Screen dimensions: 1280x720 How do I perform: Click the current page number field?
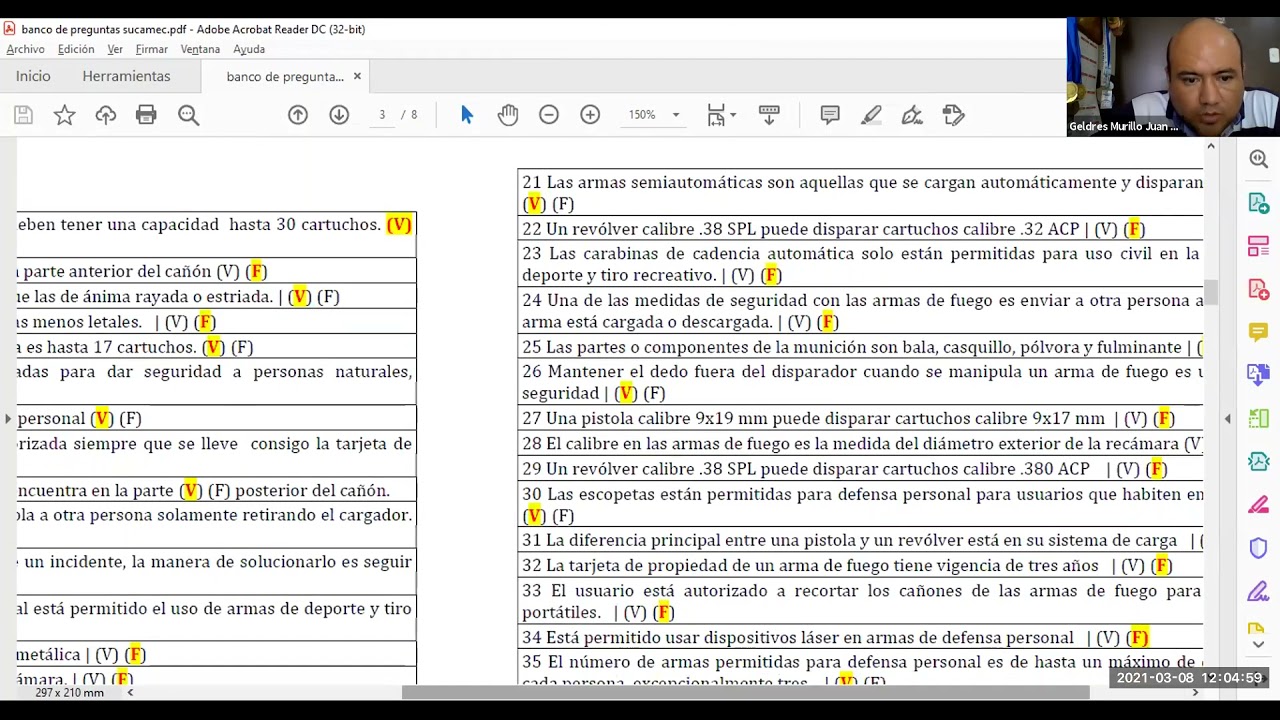pos(382,115)
